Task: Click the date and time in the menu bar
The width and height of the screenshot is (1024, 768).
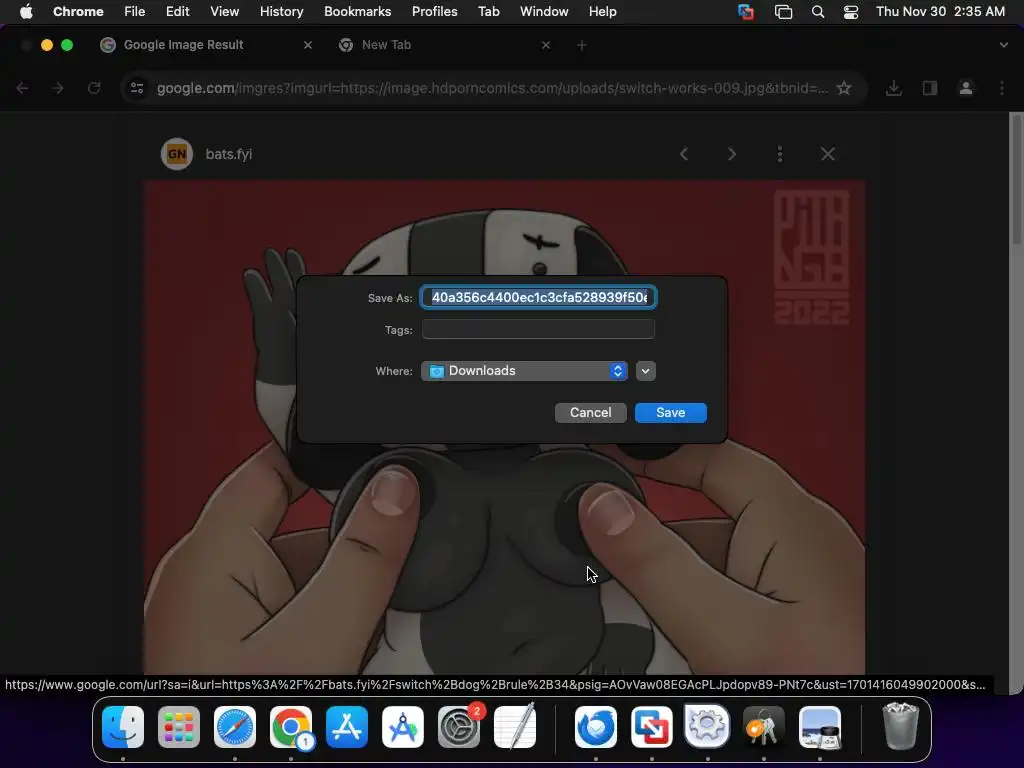Action: [x=940, y=11]
